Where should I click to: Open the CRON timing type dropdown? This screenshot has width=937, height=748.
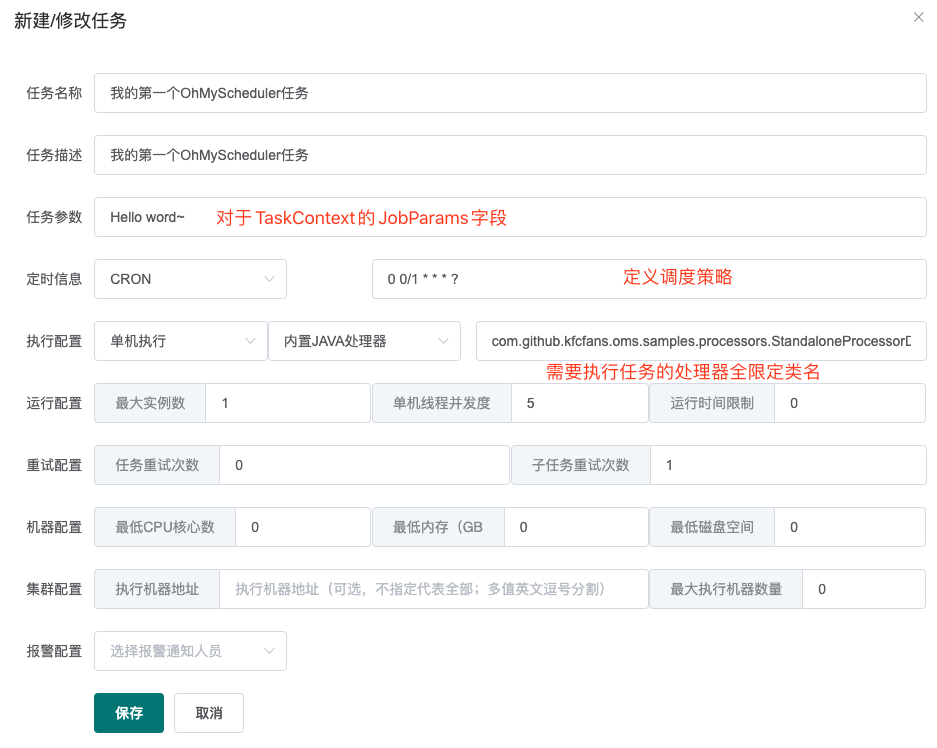click(190, 279)
